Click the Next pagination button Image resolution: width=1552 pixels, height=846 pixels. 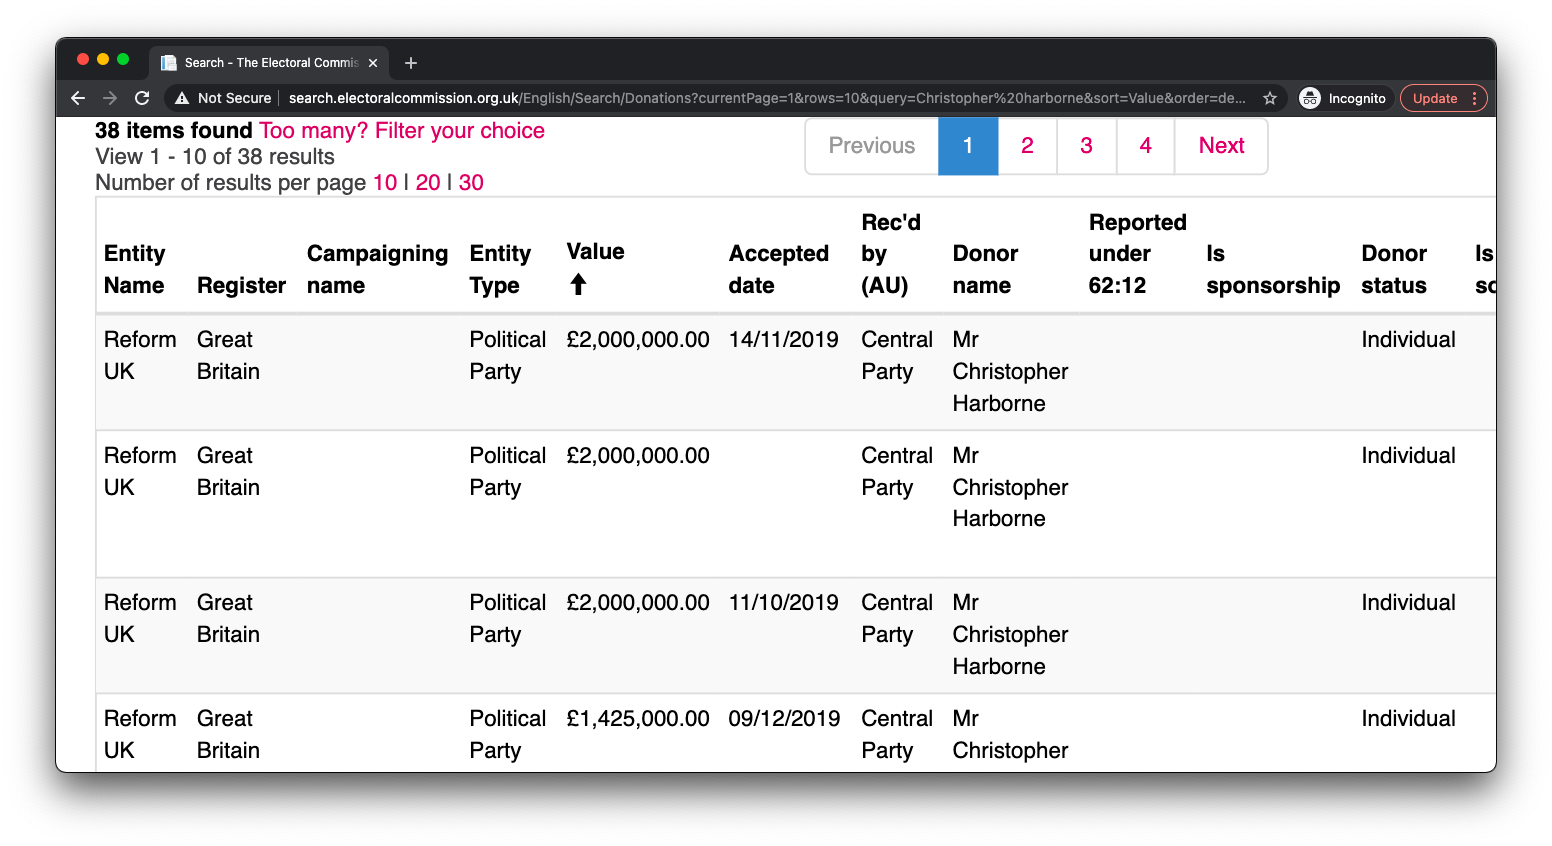click(1221, 146)
